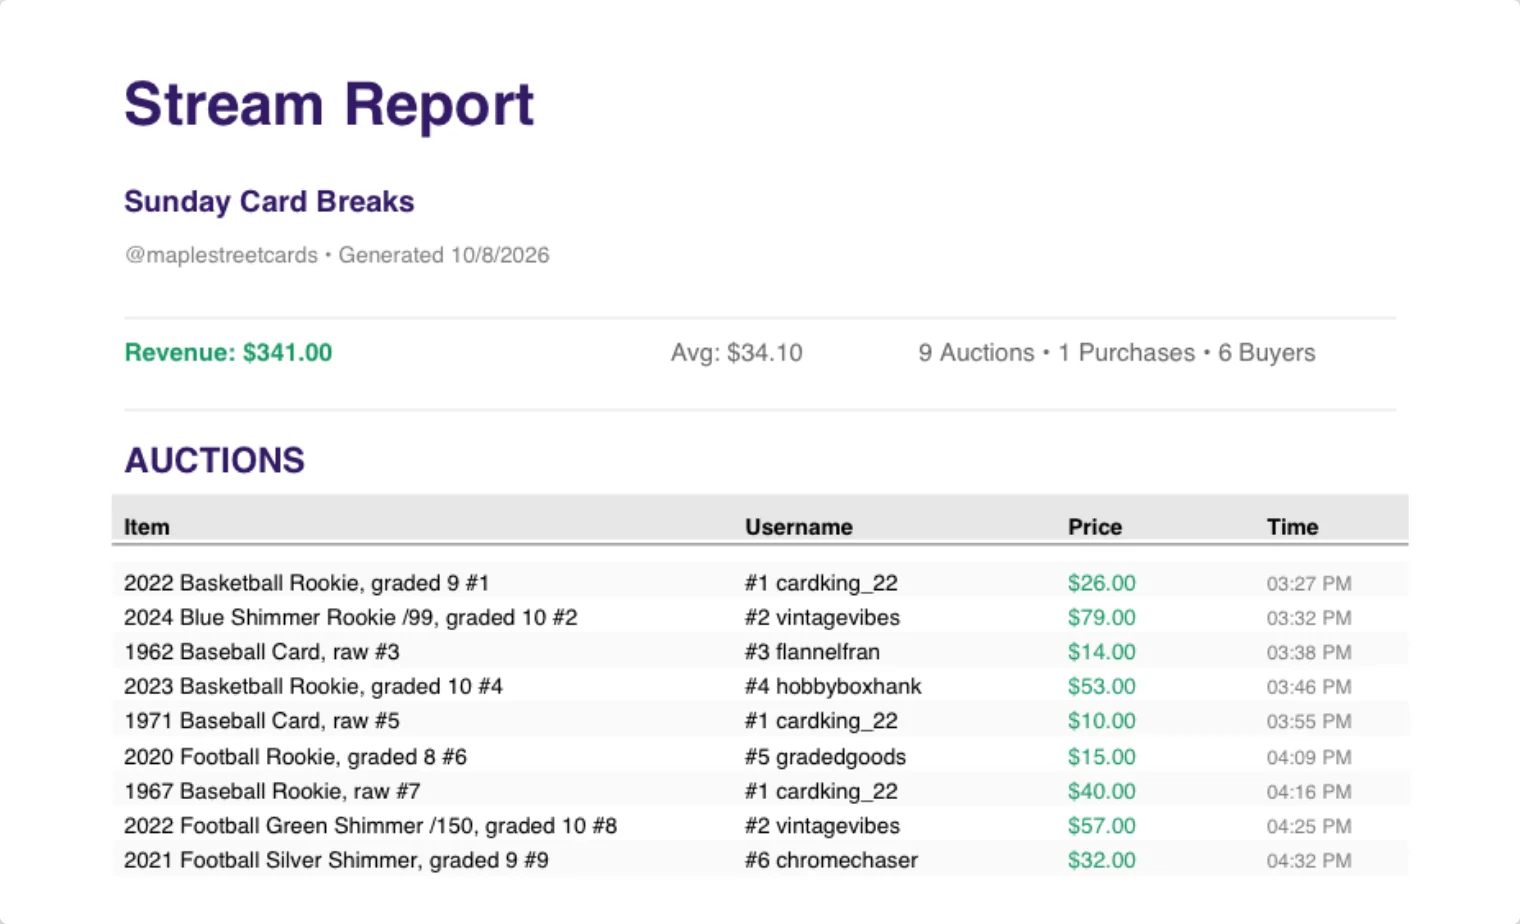The image size is (1520, 924).
Task: Select 2024 Blue Shimmer Rookie /99 item
Action: (351, 618)
